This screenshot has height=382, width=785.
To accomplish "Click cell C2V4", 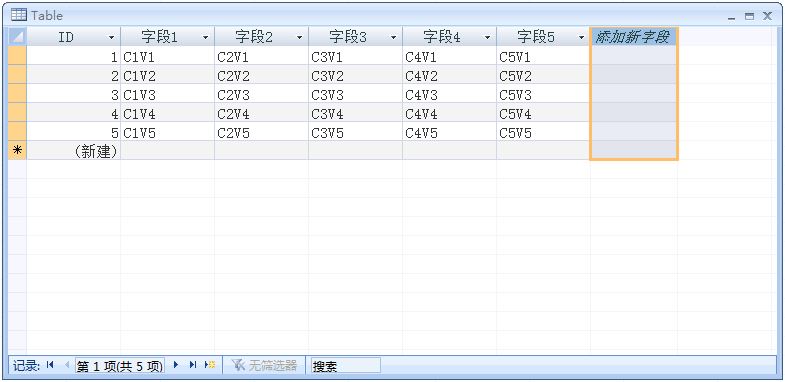I will point(262,113).
